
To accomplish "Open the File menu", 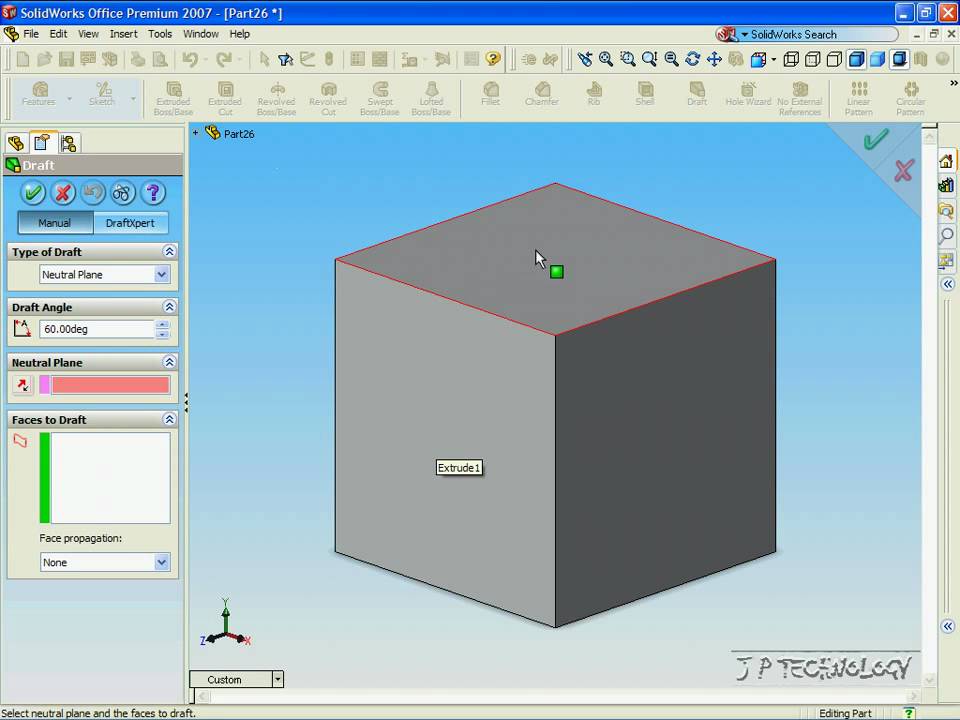I will click(31, 34).
